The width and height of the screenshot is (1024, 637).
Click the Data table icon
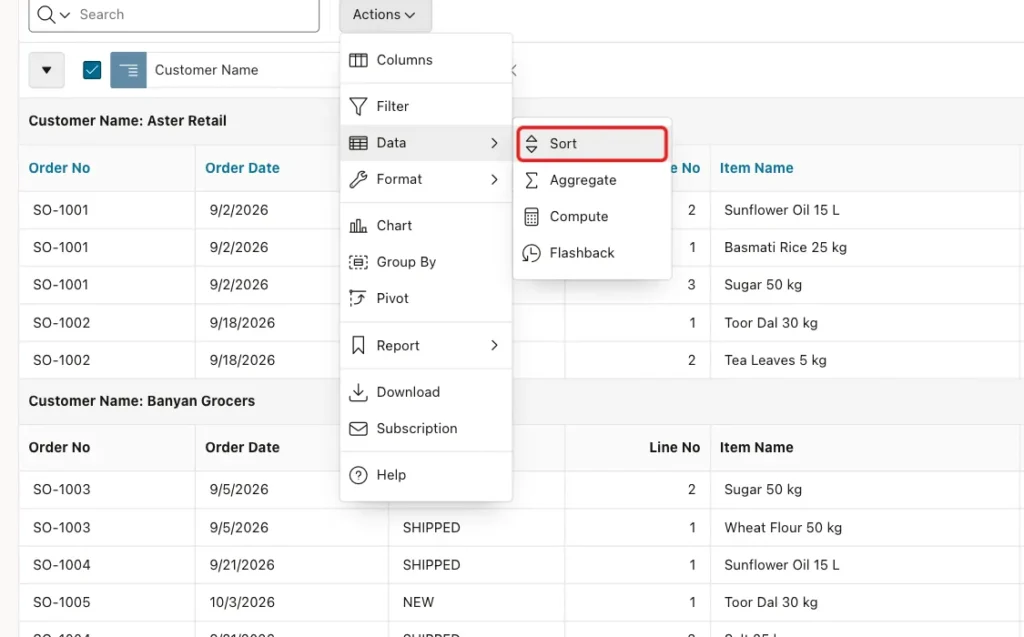point(358,143)
